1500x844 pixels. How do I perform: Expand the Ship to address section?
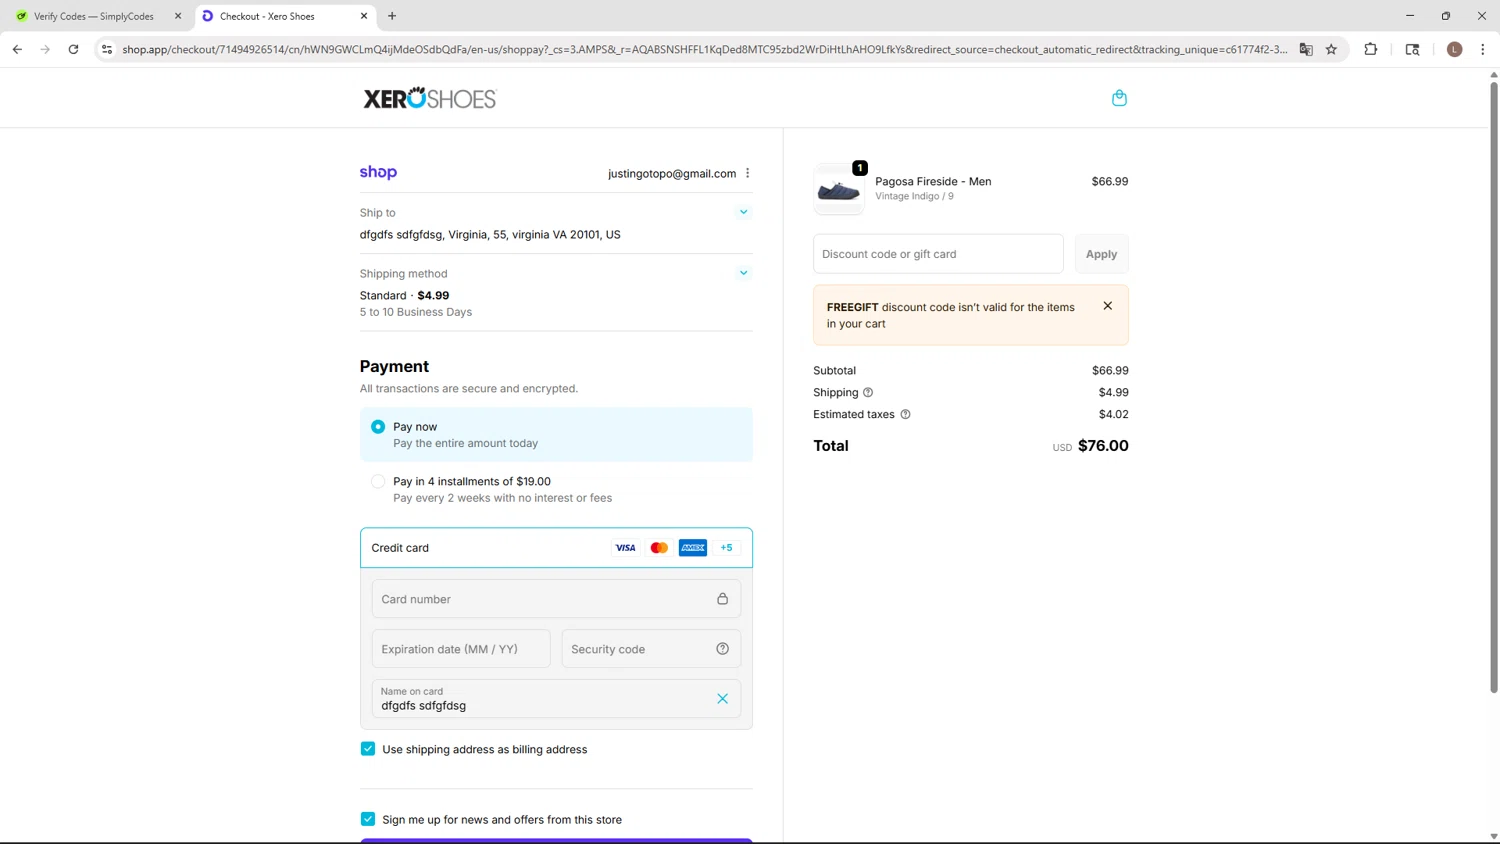click(743, 212)
